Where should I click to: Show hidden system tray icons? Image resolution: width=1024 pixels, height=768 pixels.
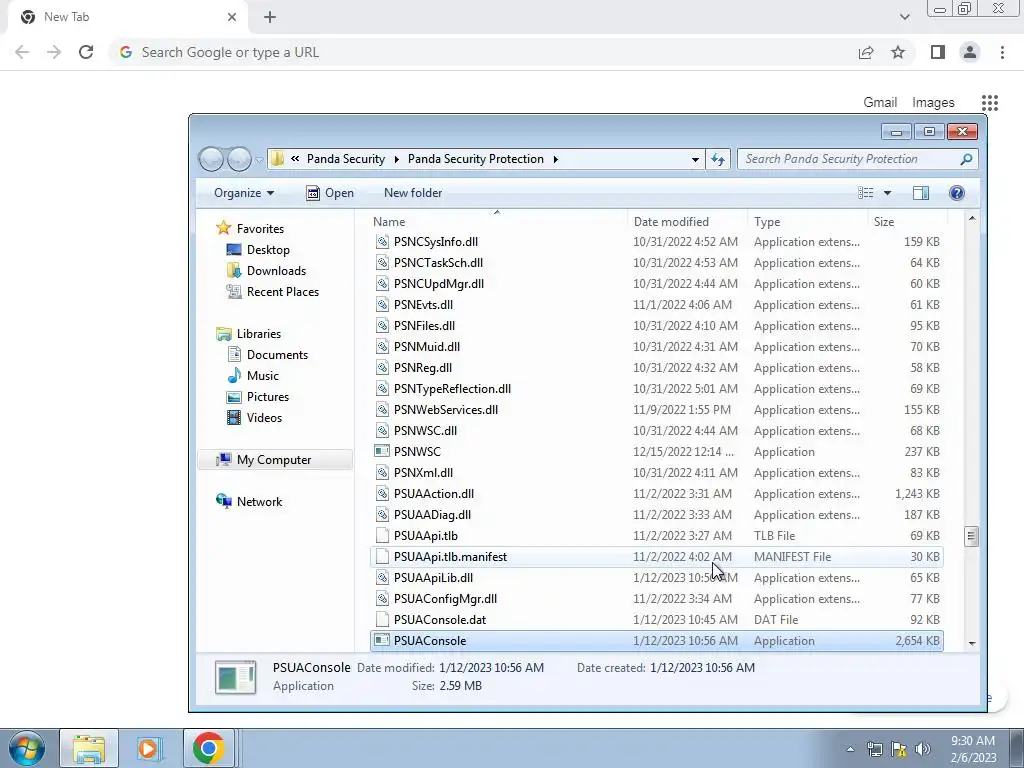(850, 749)
